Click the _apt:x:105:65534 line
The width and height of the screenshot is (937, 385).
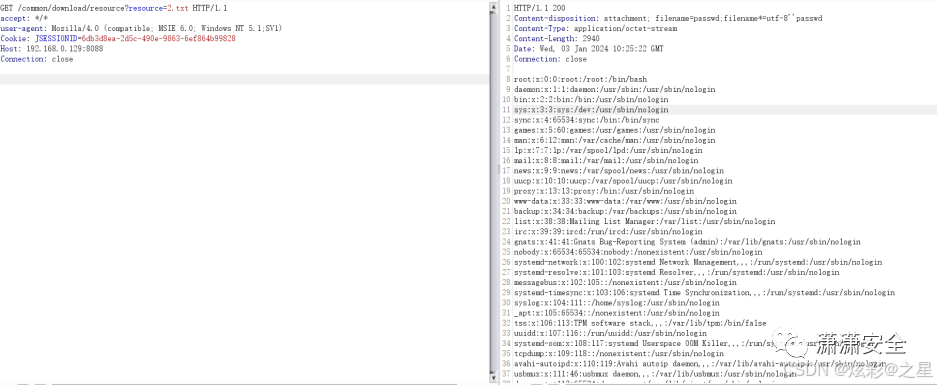coord(617,313)
